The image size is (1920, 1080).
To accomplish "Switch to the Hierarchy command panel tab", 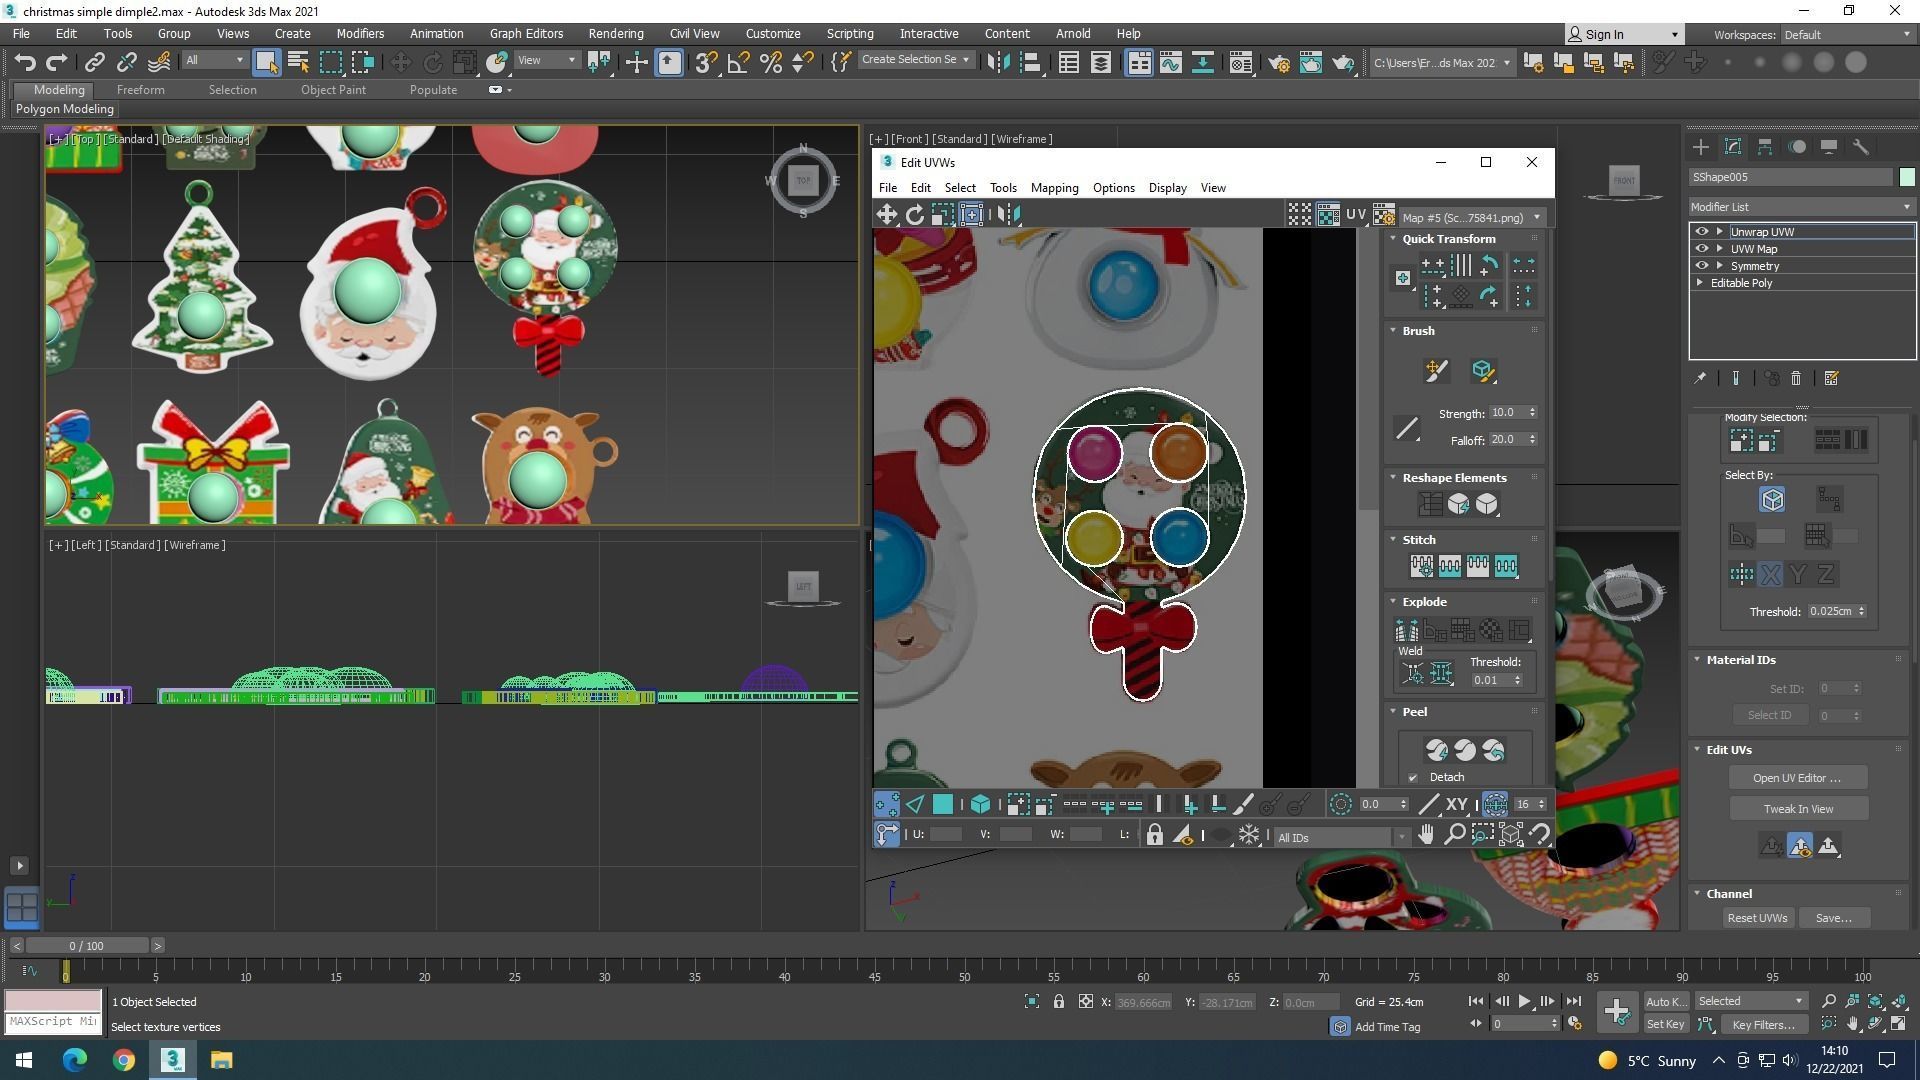I will [x=1765, y=147].
